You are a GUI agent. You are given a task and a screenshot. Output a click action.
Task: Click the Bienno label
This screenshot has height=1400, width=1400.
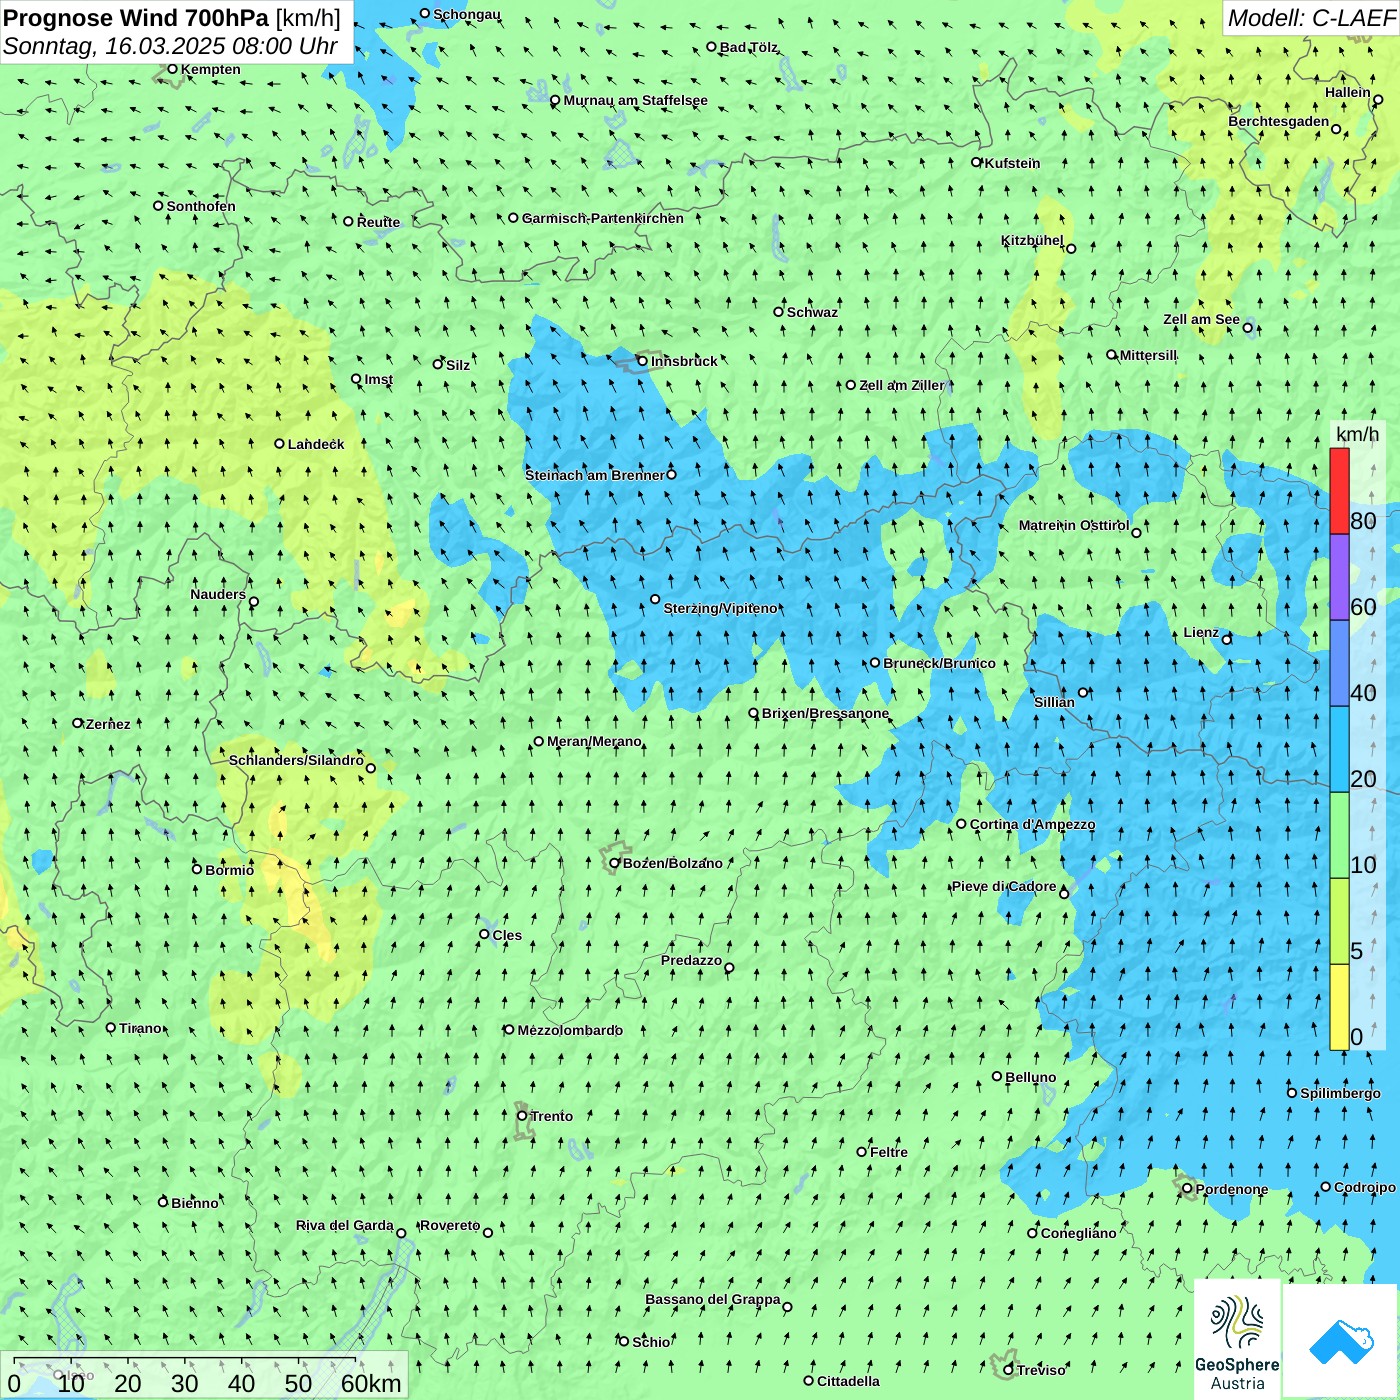pos(194,1203)
